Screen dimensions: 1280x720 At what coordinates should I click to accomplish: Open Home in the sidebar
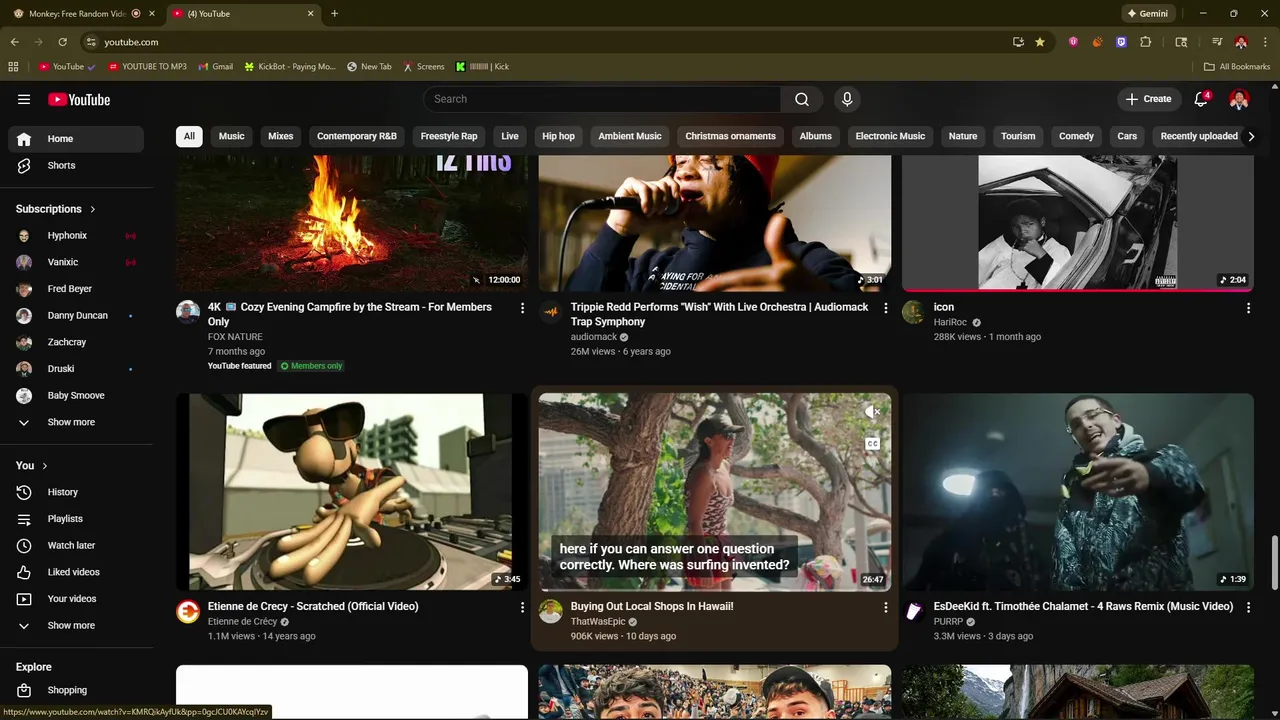click(76, 139)
